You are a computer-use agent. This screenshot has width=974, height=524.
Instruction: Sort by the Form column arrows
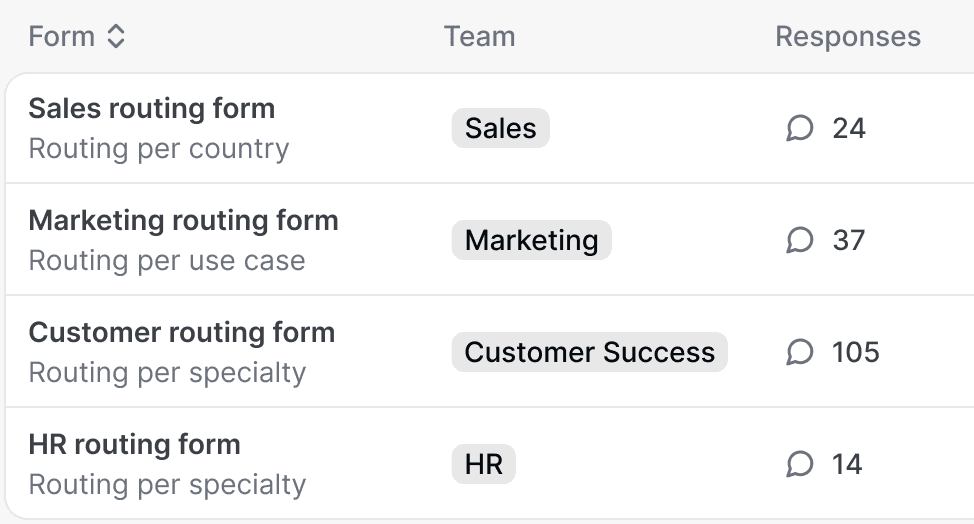(x=116, y=37)
